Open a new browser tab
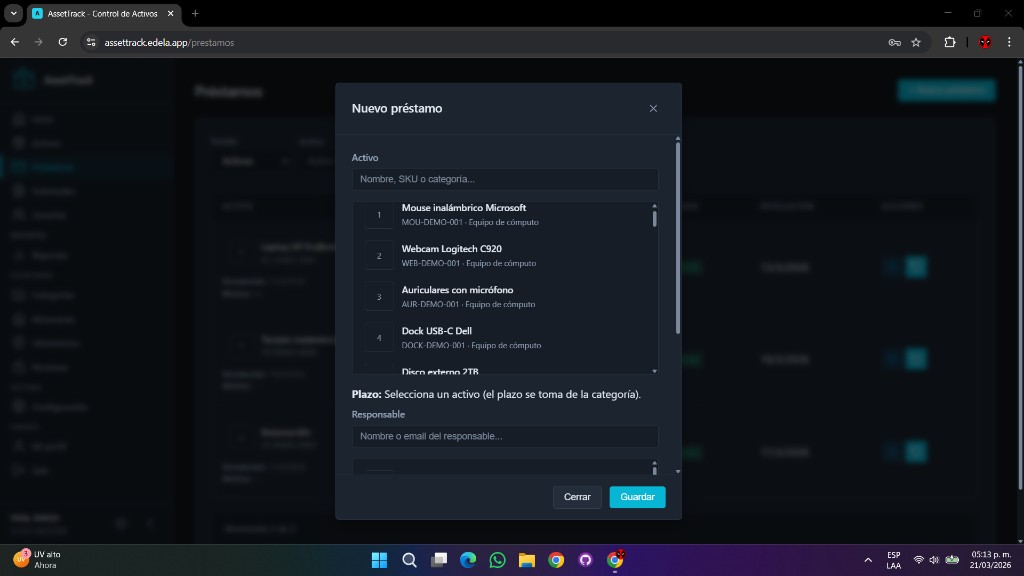The height and width of the screenshot is (576, 1024). coord(195,13)
